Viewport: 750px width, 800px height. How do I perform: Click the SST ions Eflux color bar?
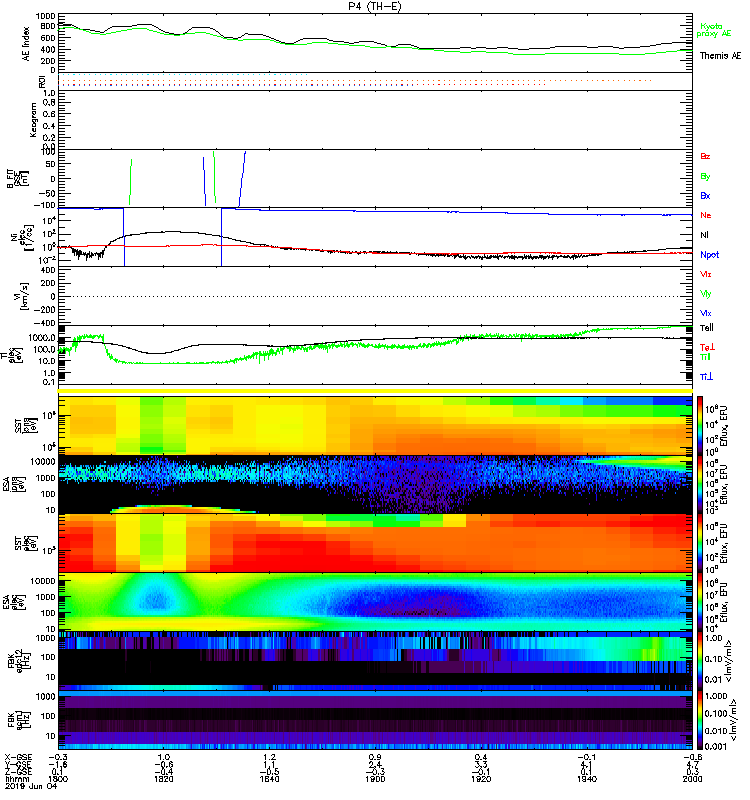click(x=700, y=426)
